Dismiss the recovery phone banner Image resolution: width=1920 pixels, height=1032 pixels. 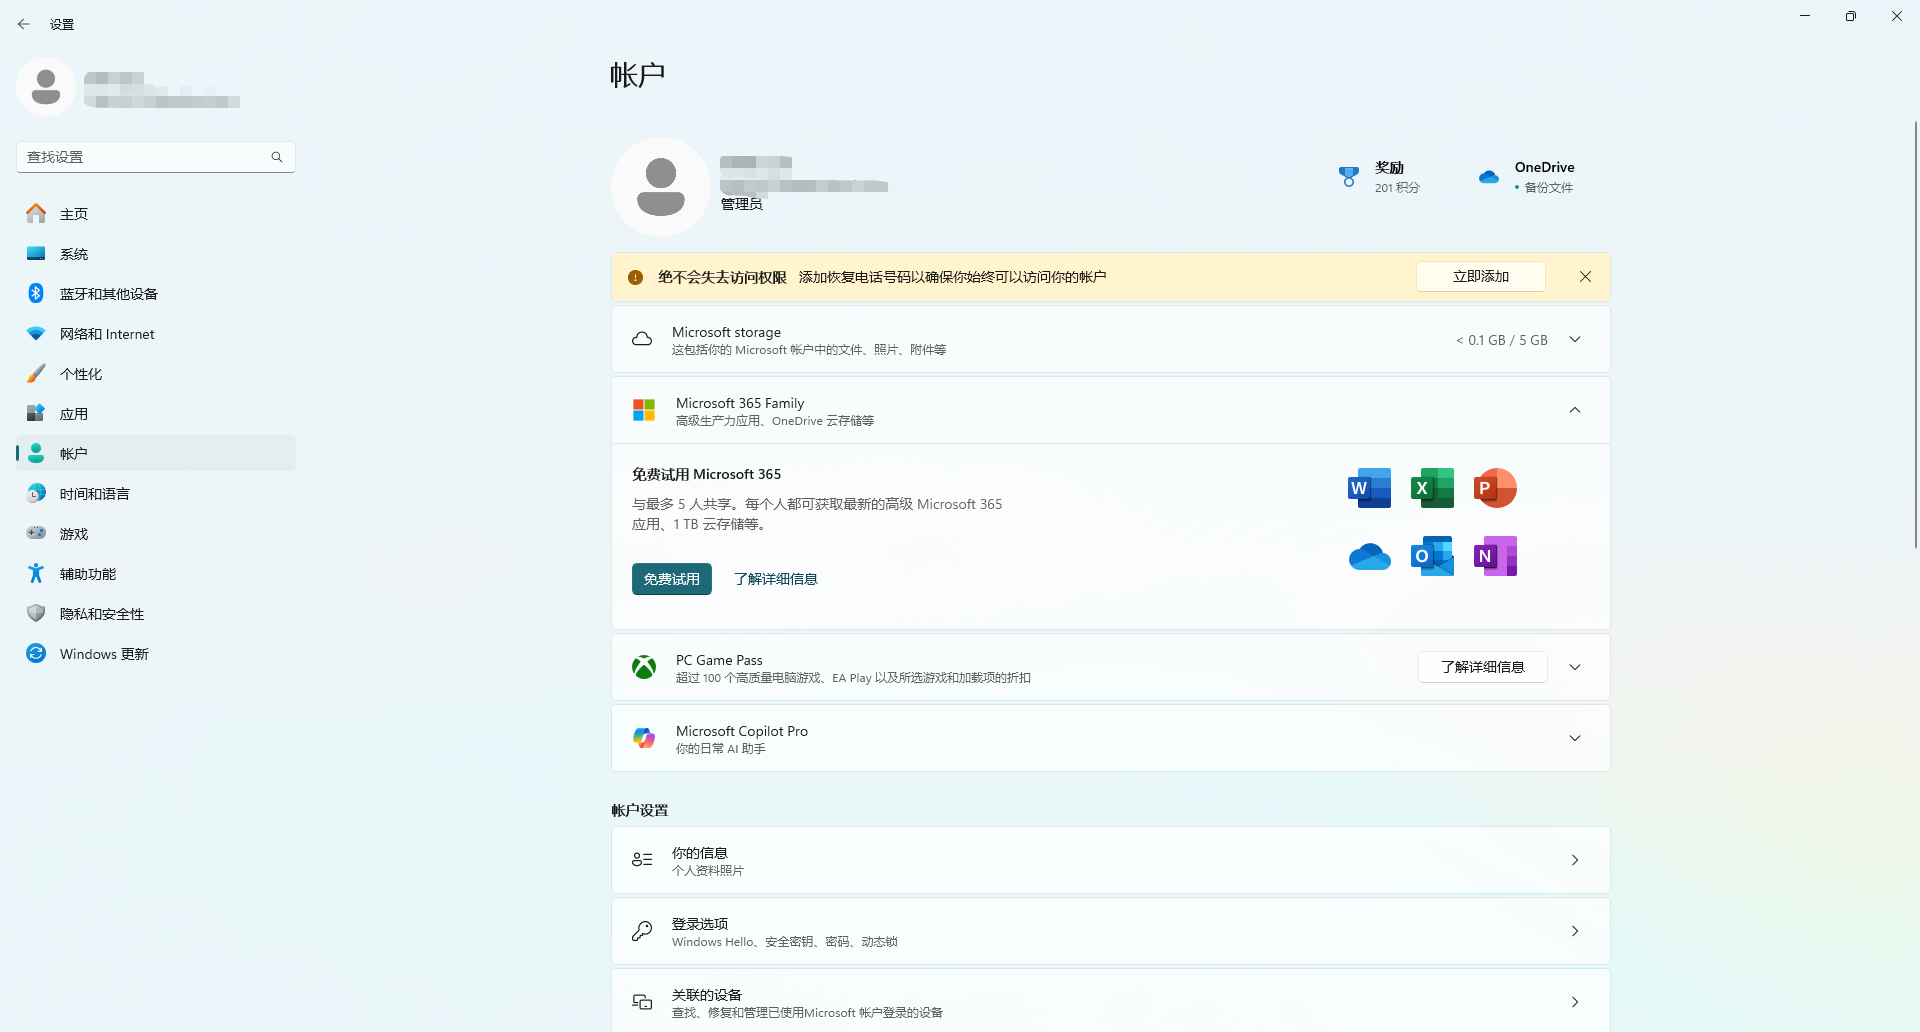pos(1585,277)
